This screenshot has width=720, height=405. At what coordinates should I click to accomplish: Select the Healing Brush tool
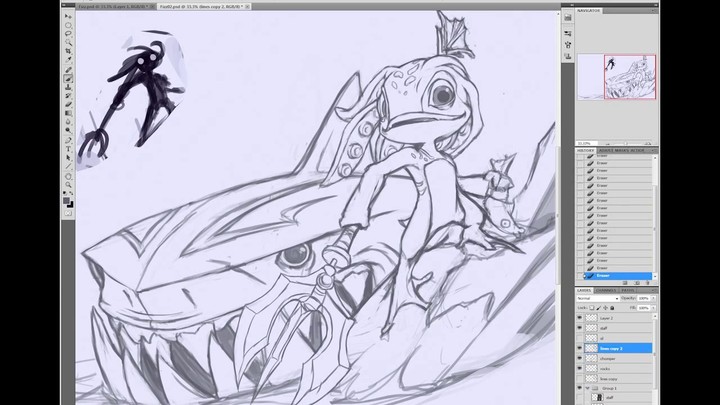68,70
